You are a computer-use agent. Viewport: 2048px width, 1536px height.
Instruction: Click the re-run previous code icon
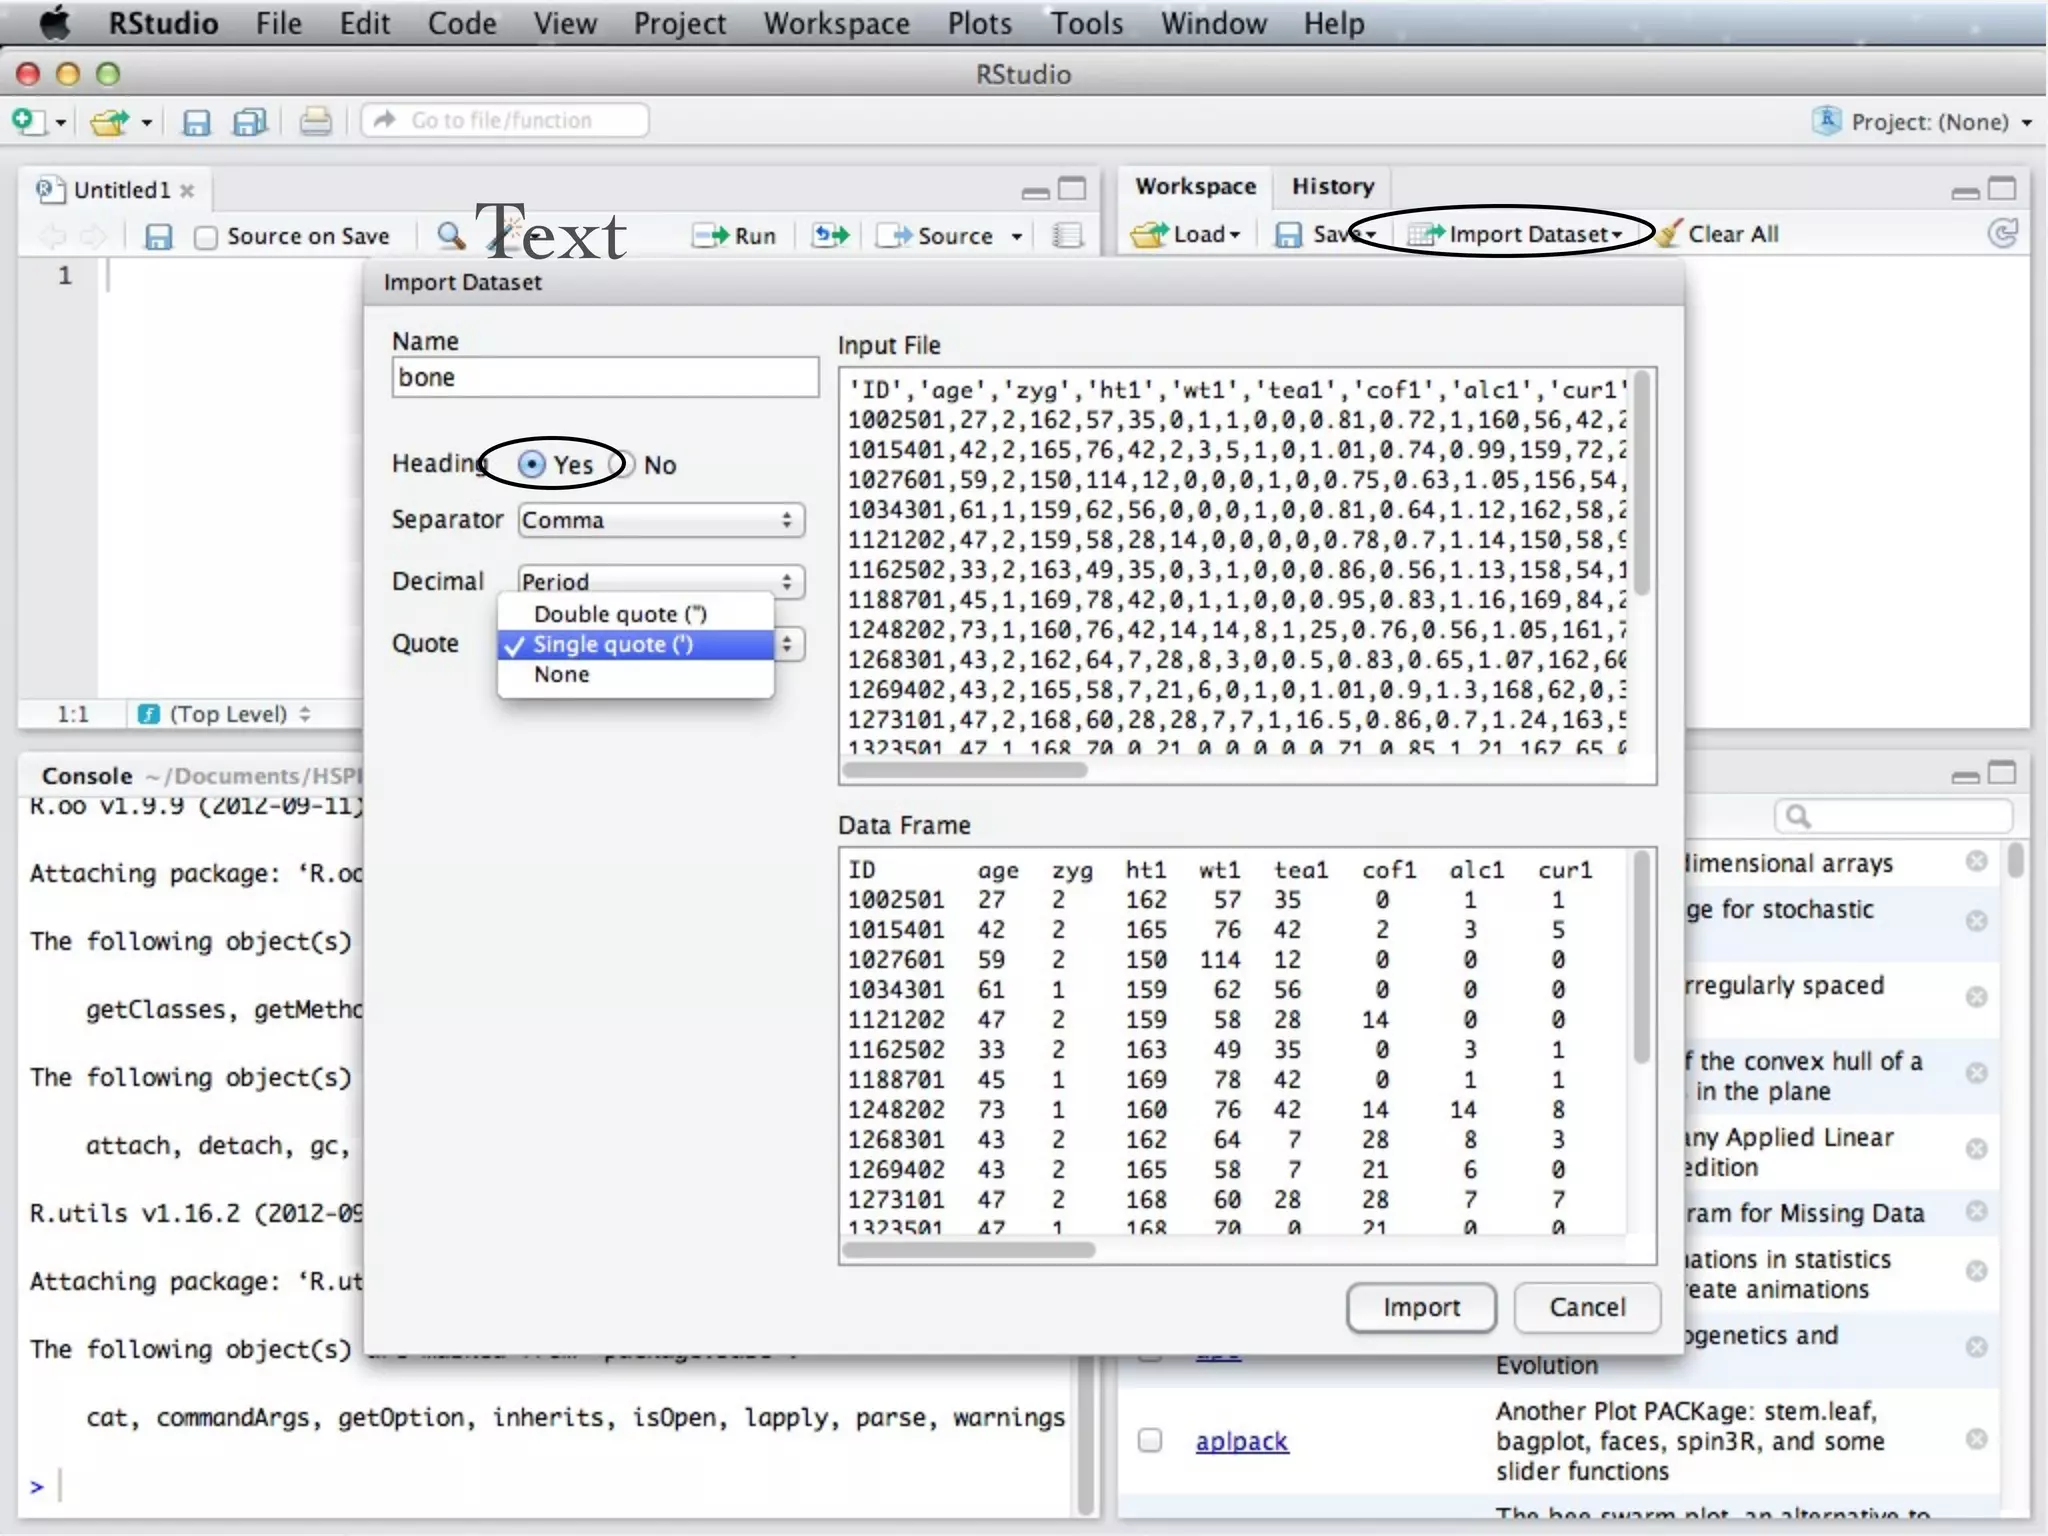(x=830, y=235)
